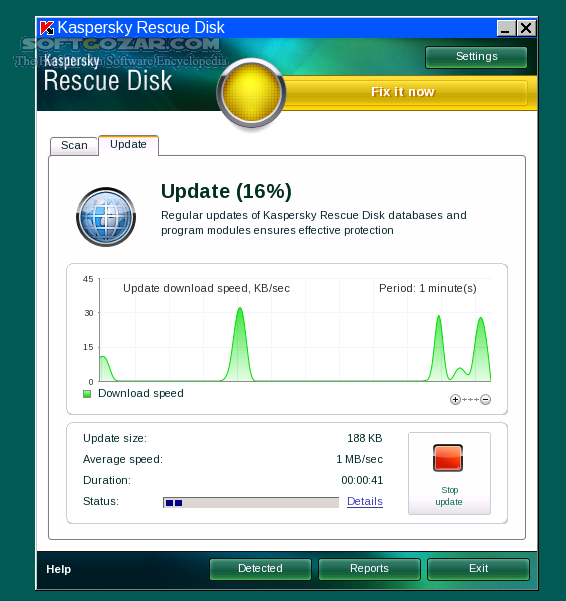Click the 'Average speed:' label

tap(123, 459)
